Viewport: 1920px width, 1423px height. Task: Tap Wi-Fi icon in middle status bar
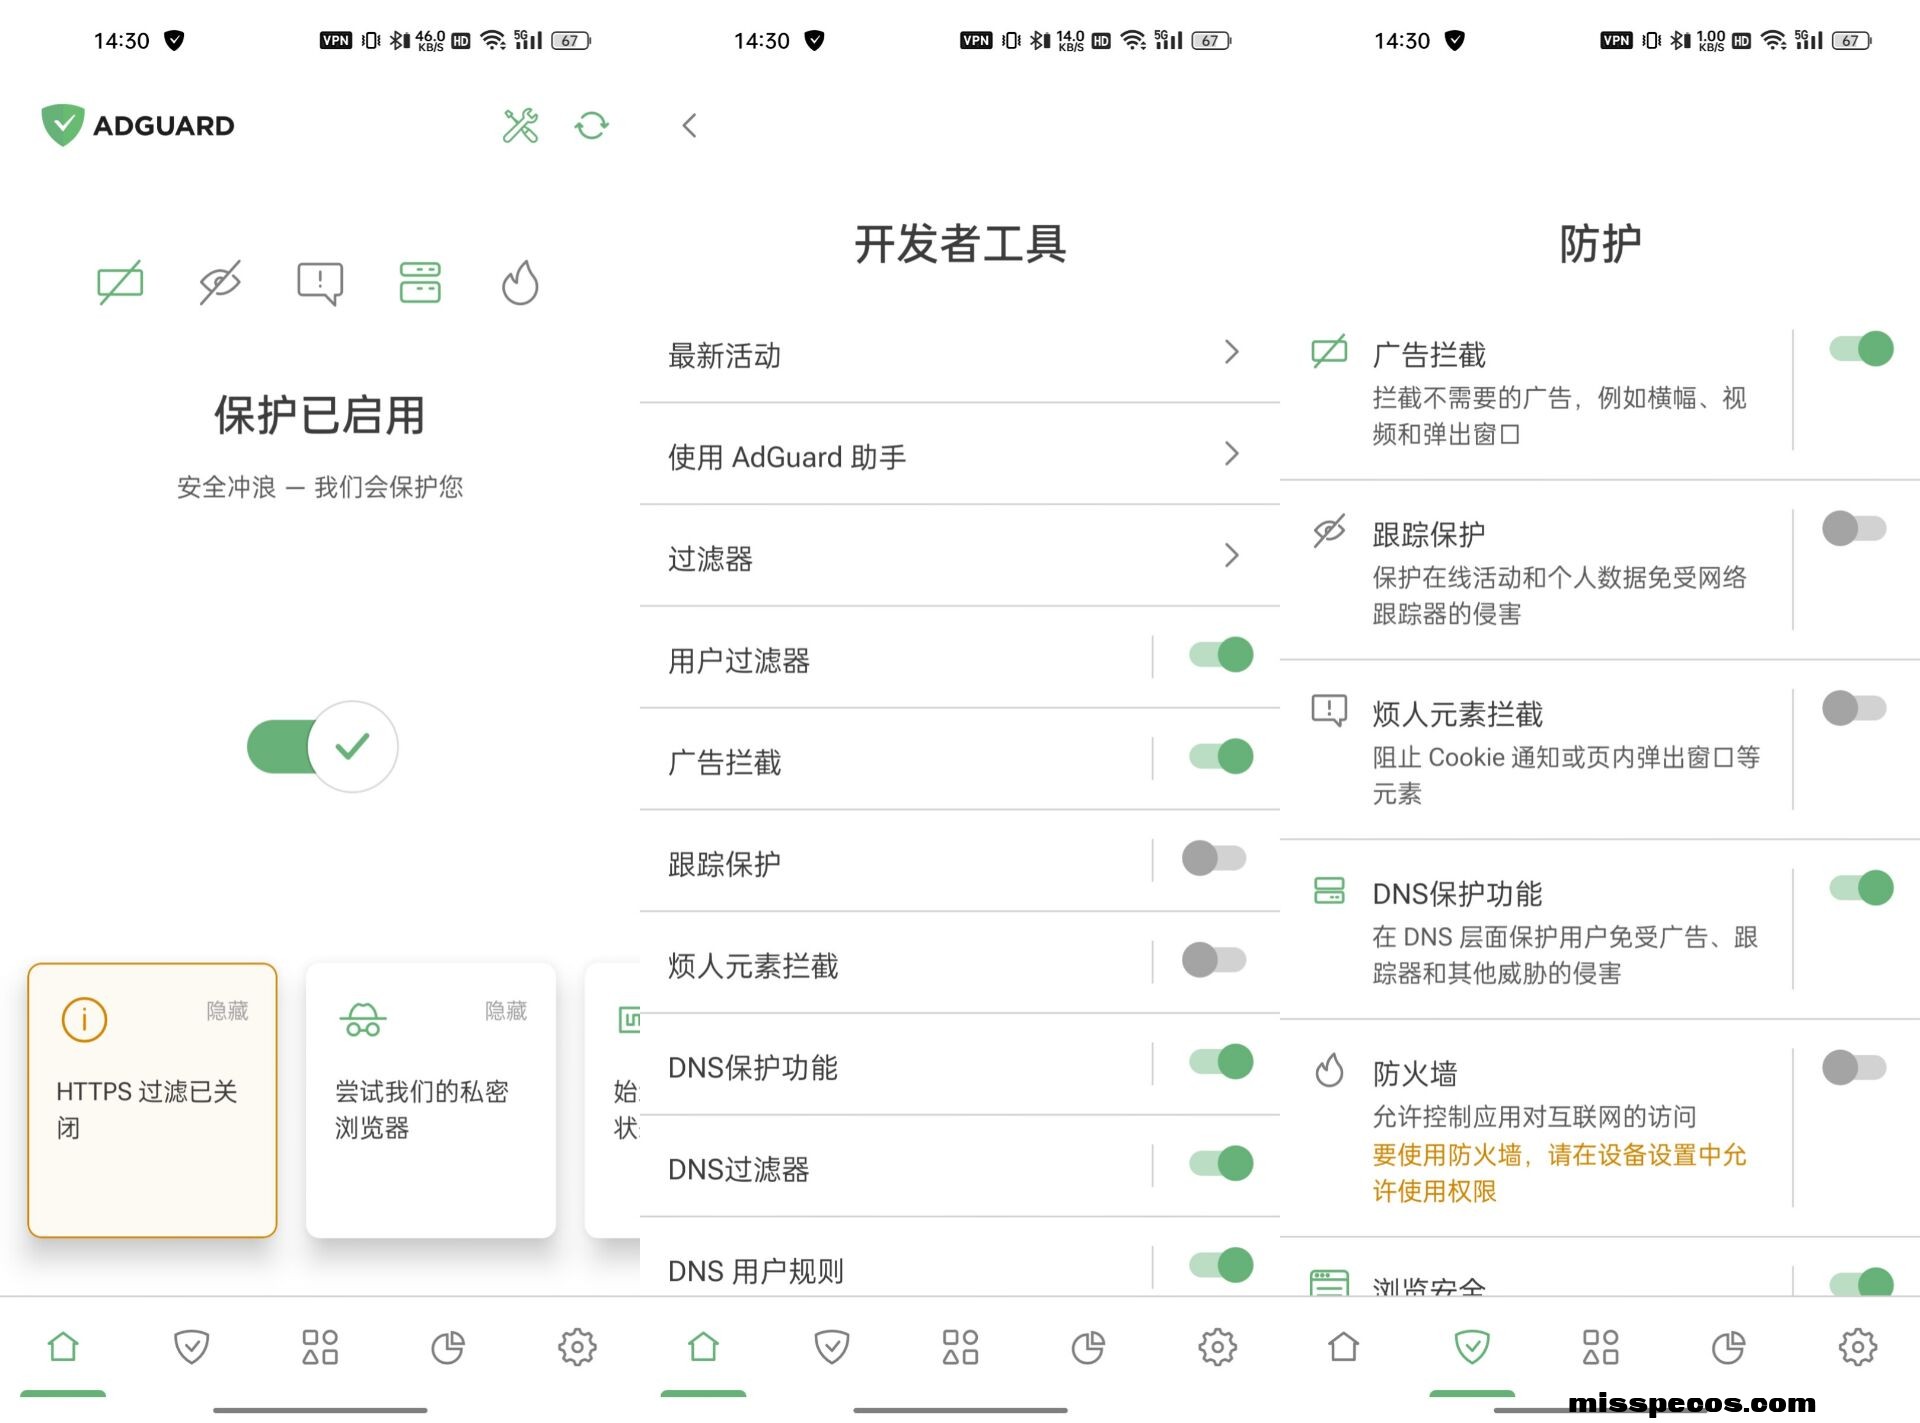(1133, 40)
